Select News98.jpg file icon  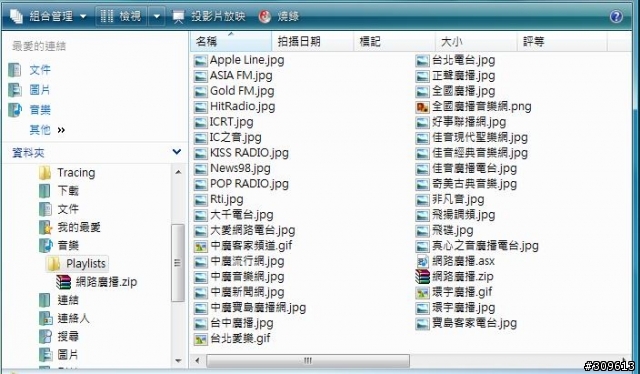click(x=200, y=169)
